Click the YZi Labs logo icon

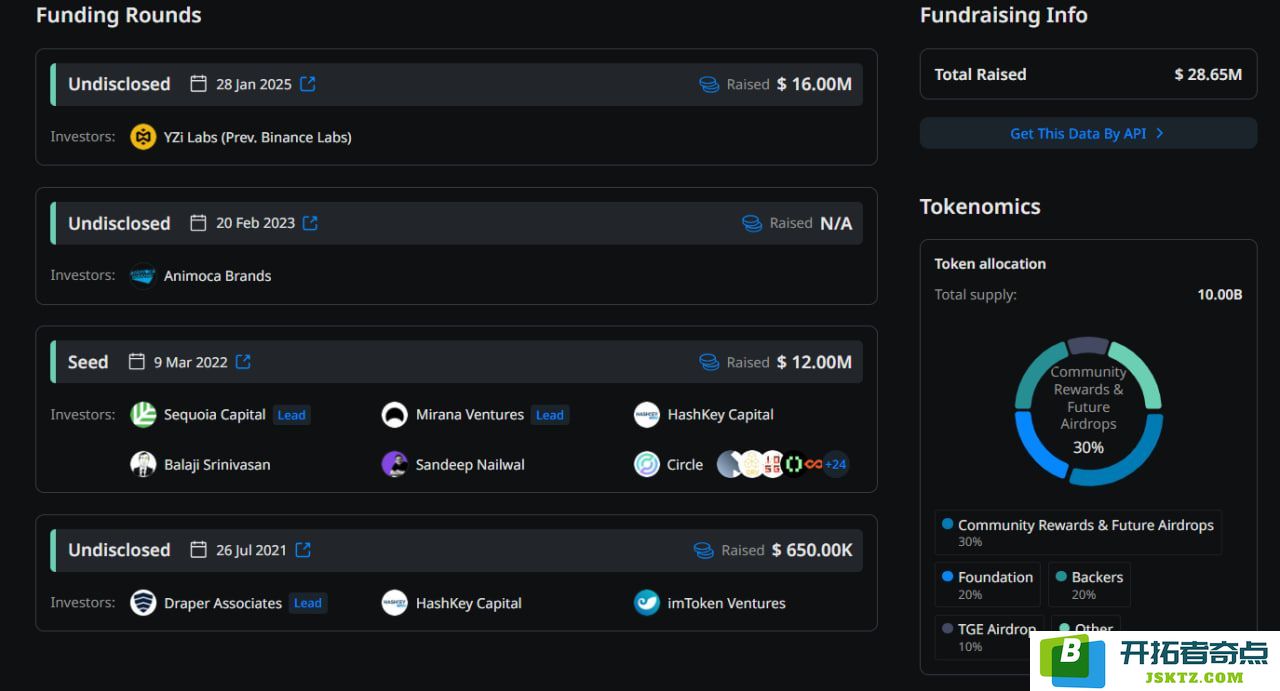click(x=143, y=137)
